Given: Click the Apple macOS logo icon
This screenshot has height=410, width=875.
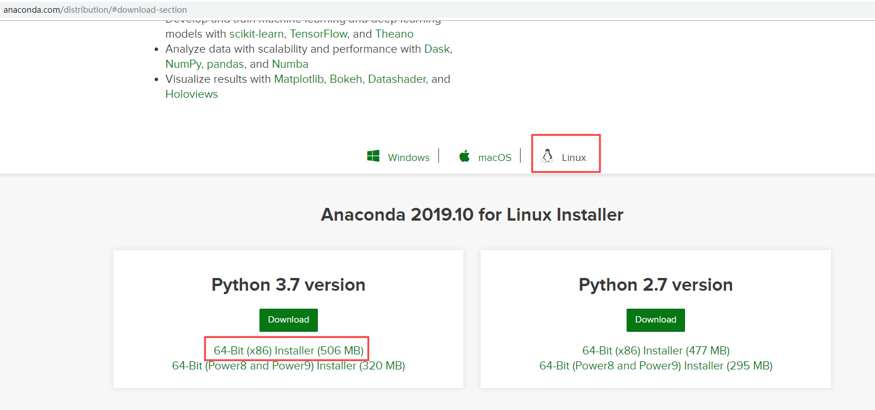Looking at the screenshot, I should click(x=464, y=156).
